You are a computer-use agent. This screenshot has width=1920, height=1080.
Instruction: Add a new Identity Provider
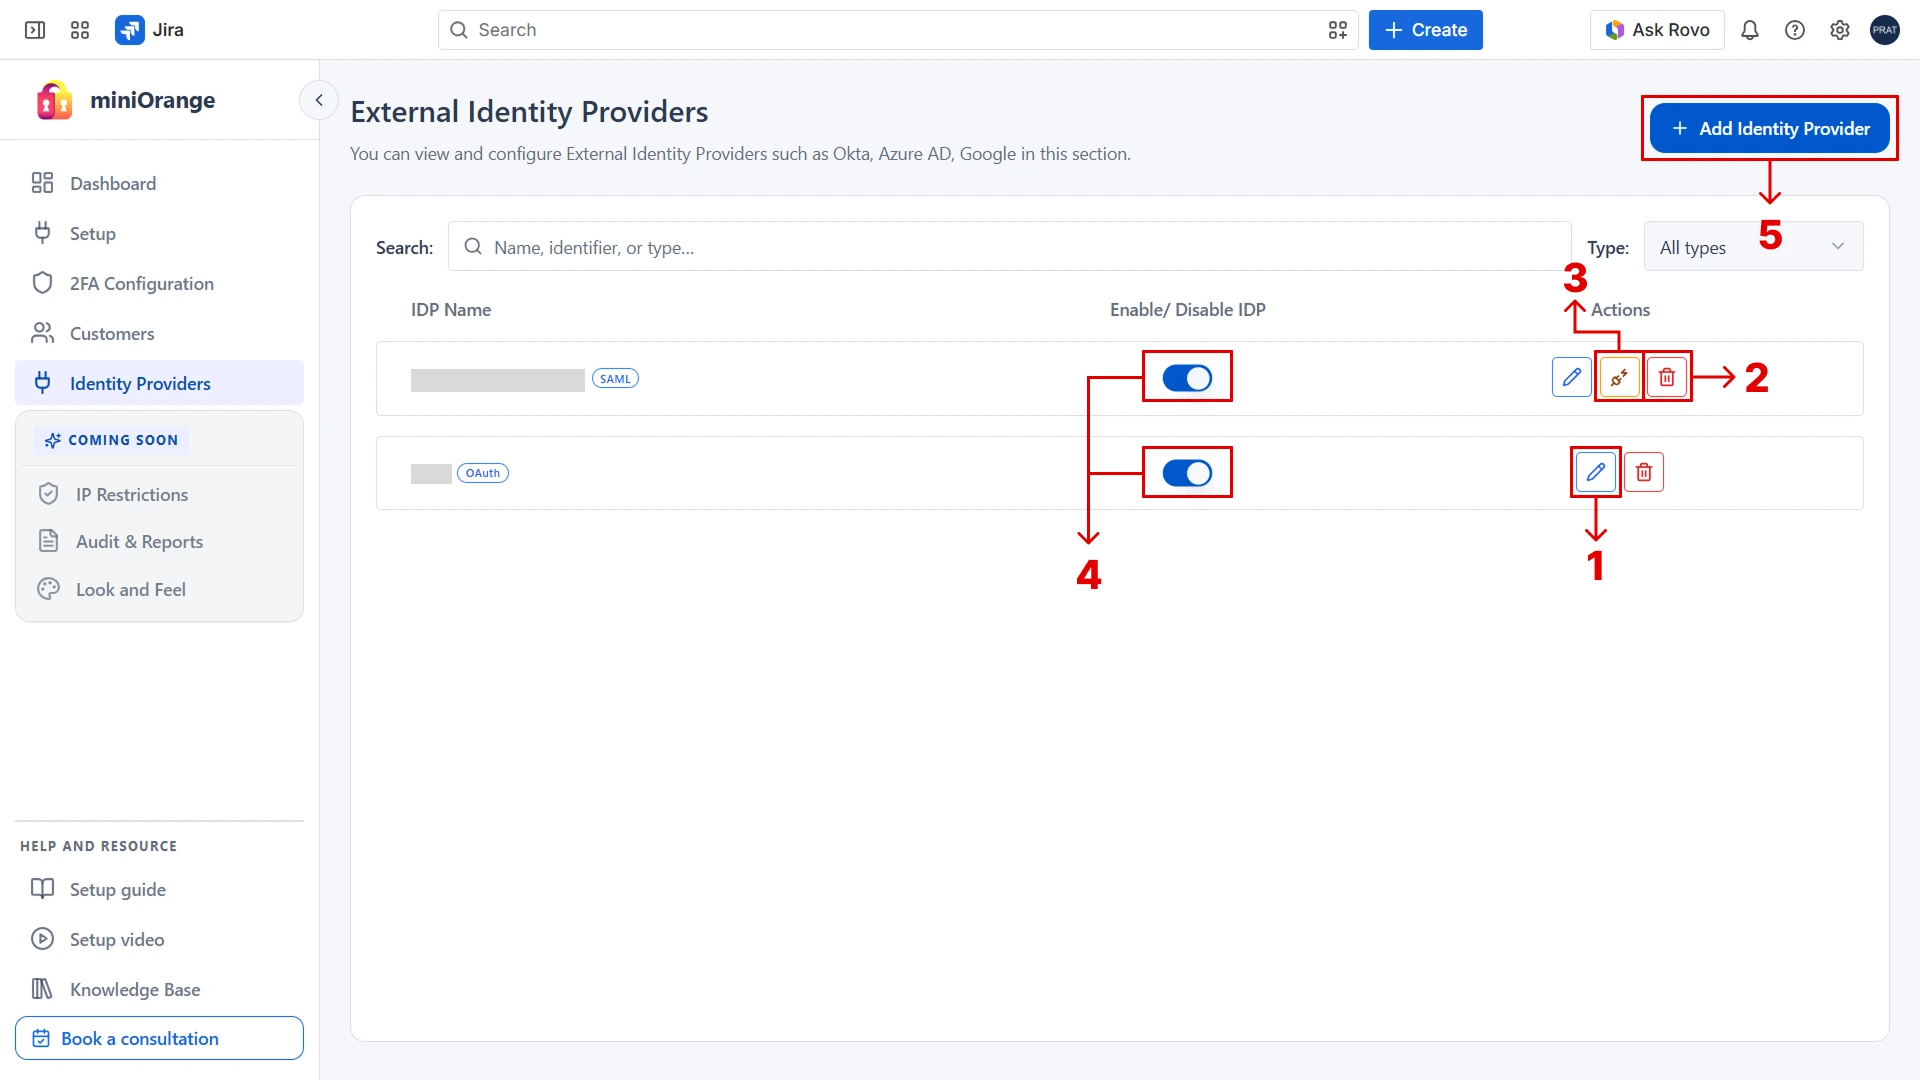[x=1769, y=128]
